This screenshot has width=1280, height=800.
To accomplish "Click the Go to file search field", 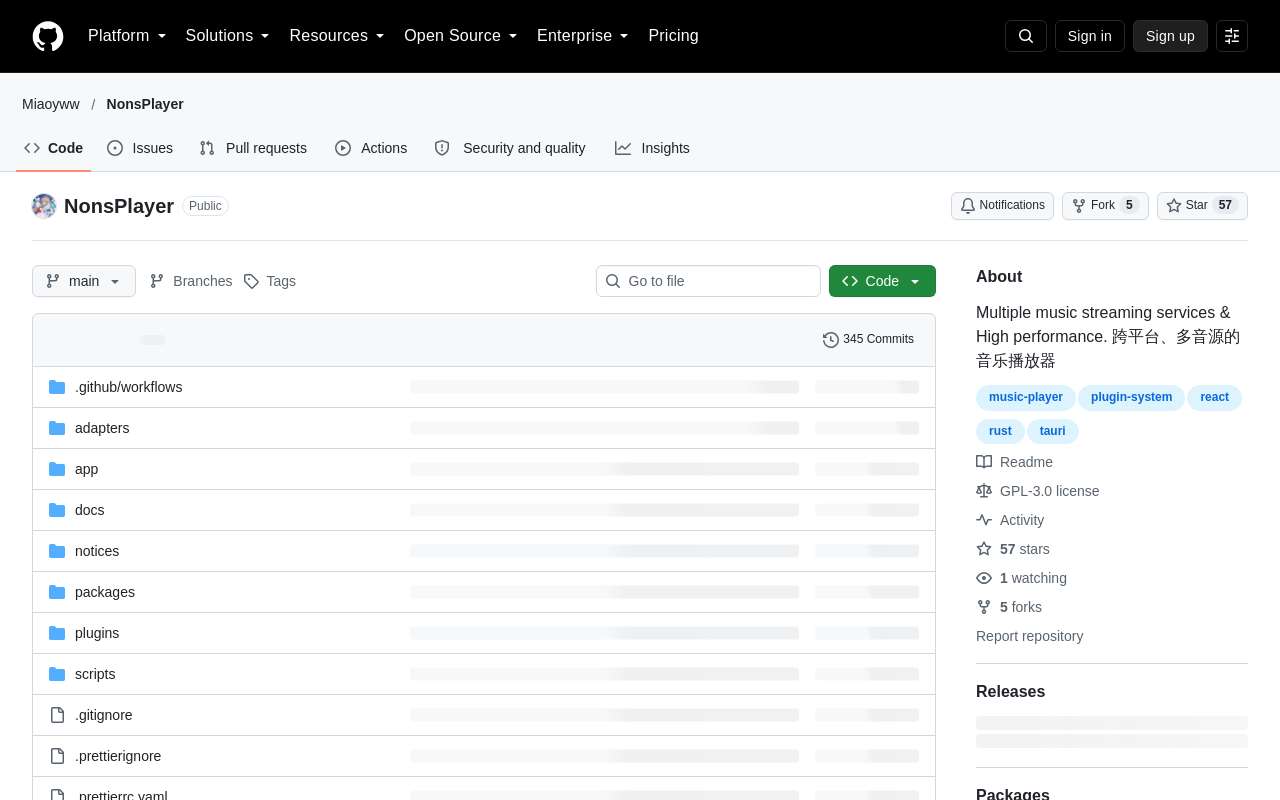I will (708, 281).
